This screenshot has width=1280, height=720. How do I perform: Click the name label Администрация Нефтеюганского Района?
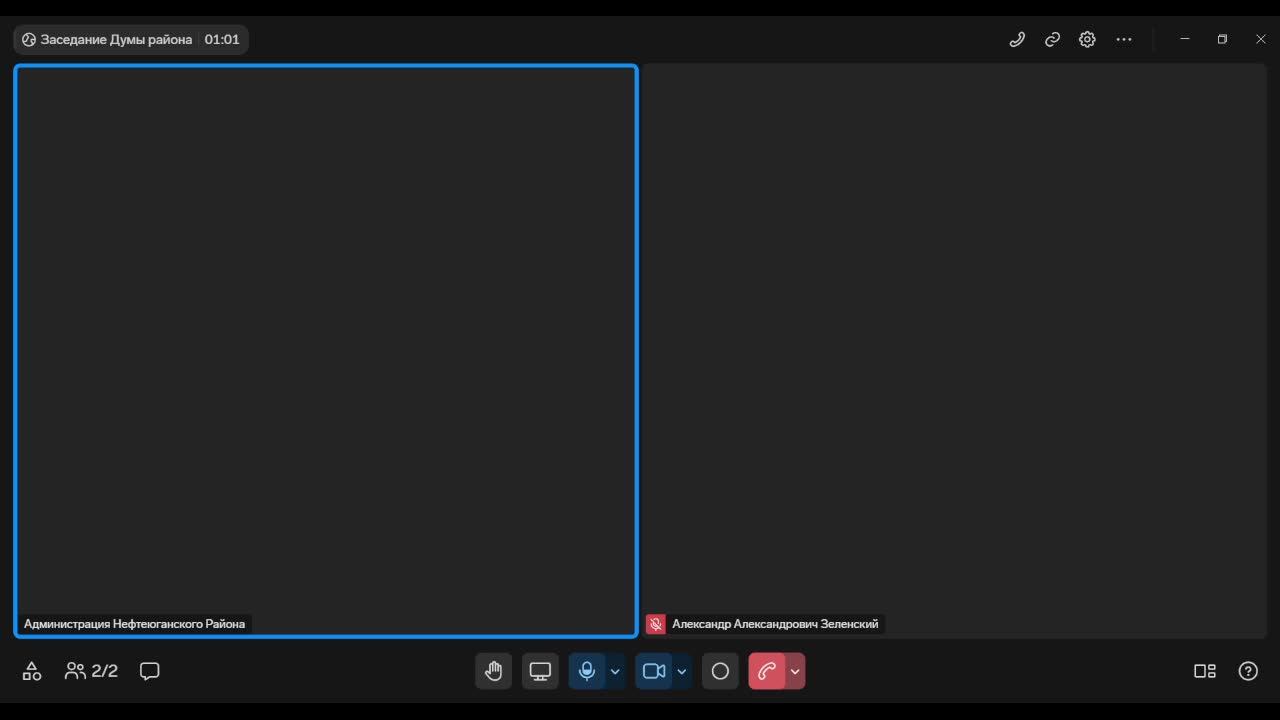(134, 624)
